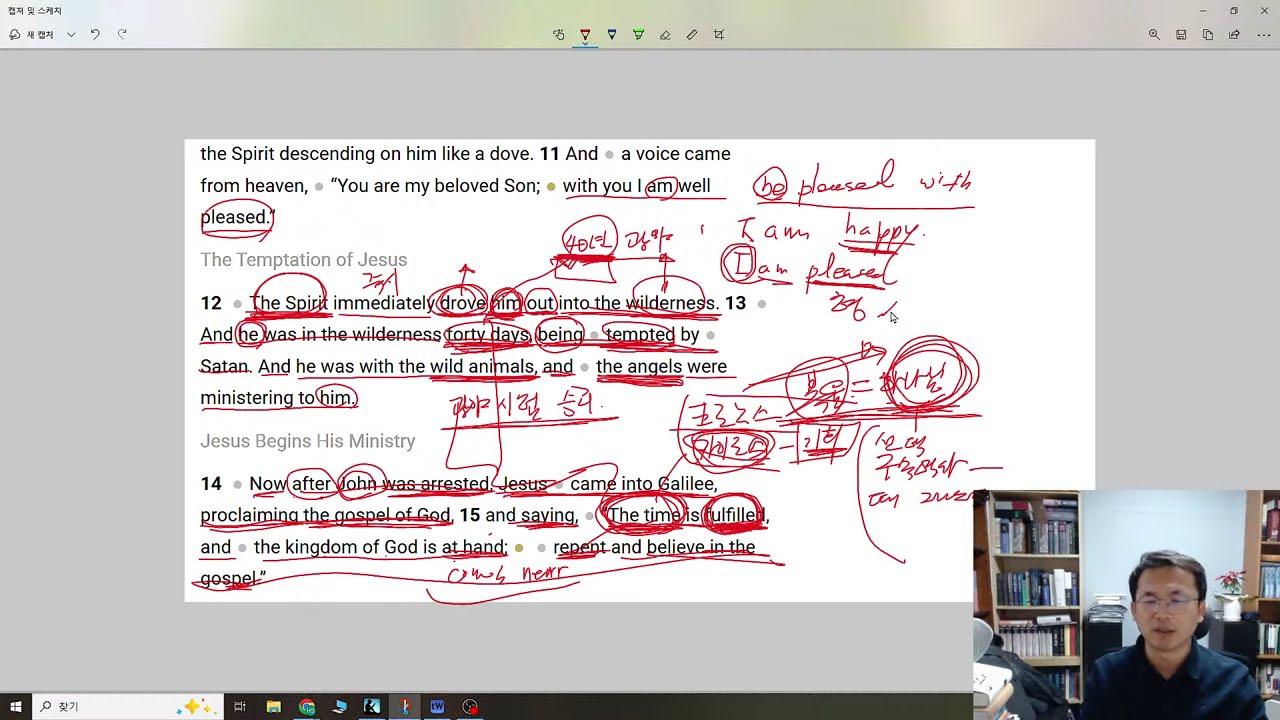Click verse number 12 in the passage
Viewport: 1280px width, 720px height.
pyautogui.click(x=211, y=303)
